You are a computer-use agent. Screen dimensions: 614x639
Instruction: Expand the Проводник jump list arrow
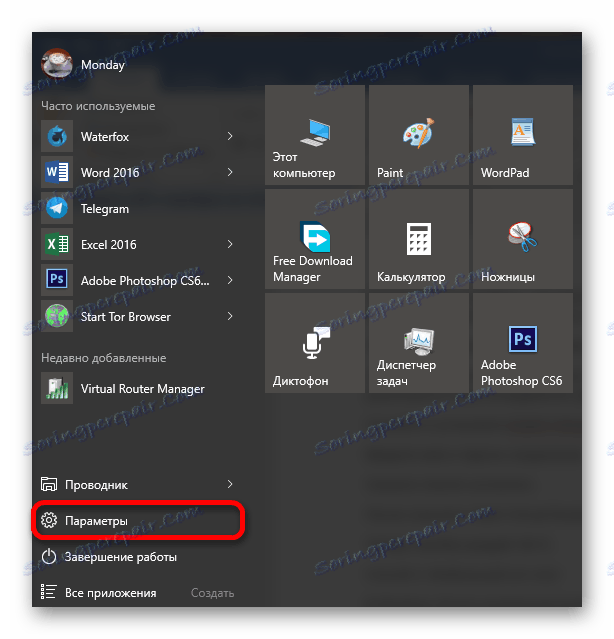pos(230,484)
